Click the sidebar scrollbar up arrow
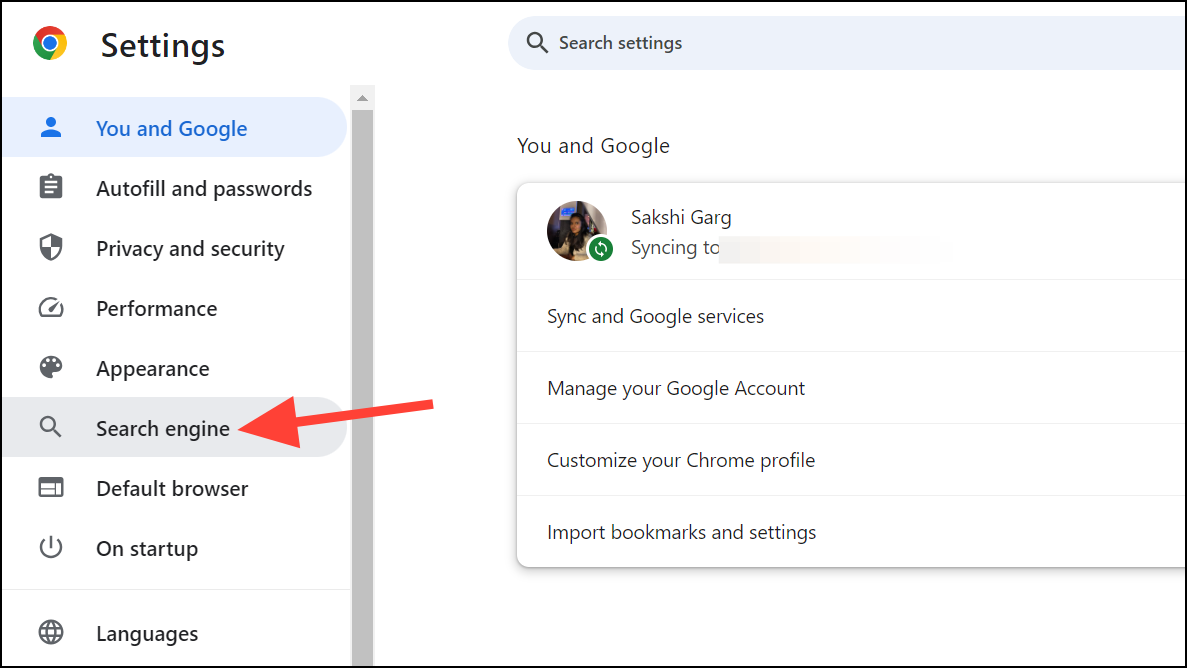Screen dimensions: 1187x668 pos(363,98)
